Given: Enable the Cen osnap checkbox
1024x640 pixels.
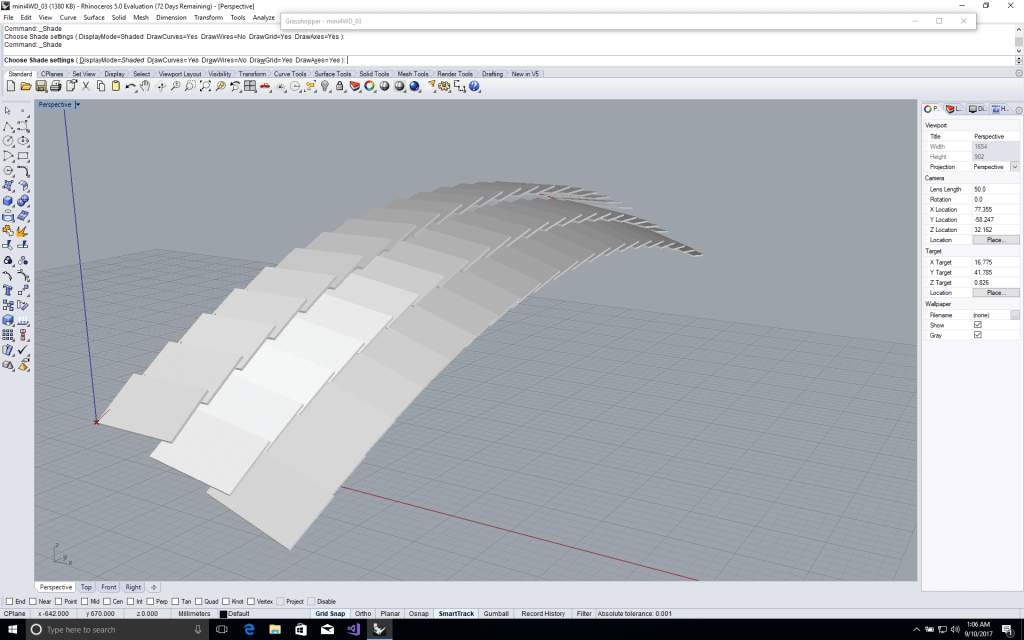Looking at the screenshot, I should coord(106,601).
